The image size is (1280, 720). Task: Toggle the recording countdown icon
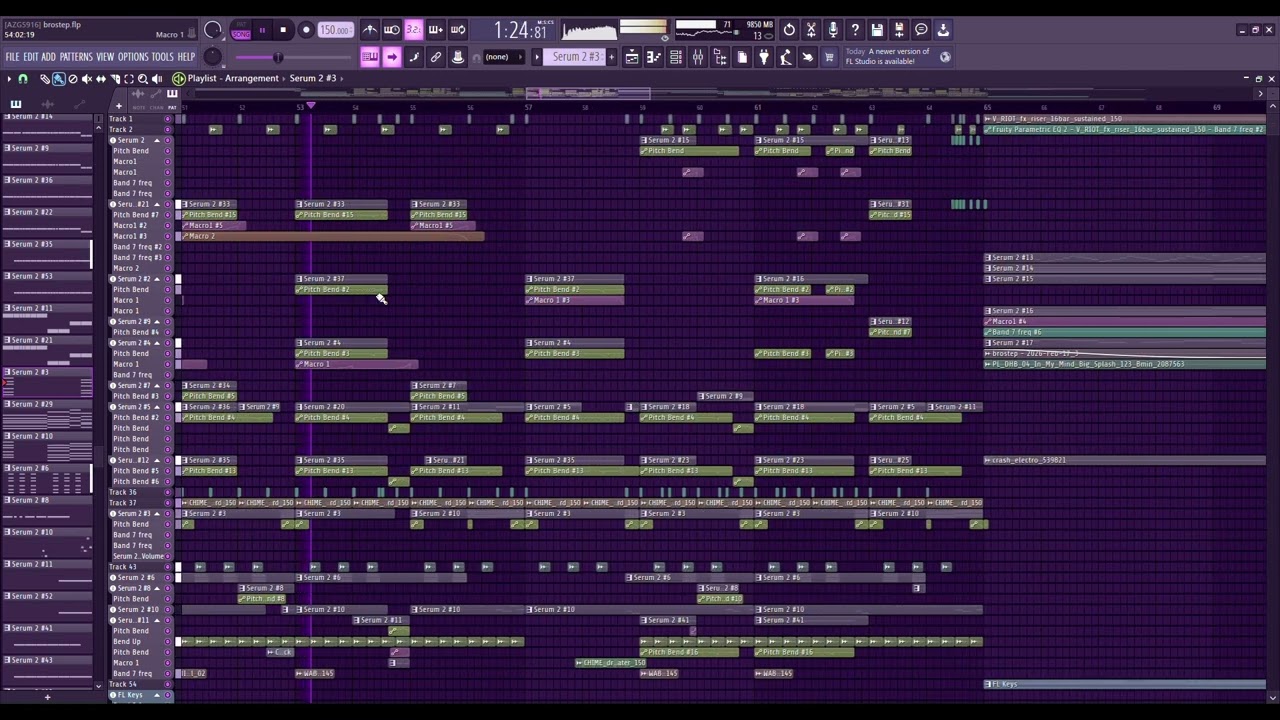[x=414, y=29]
